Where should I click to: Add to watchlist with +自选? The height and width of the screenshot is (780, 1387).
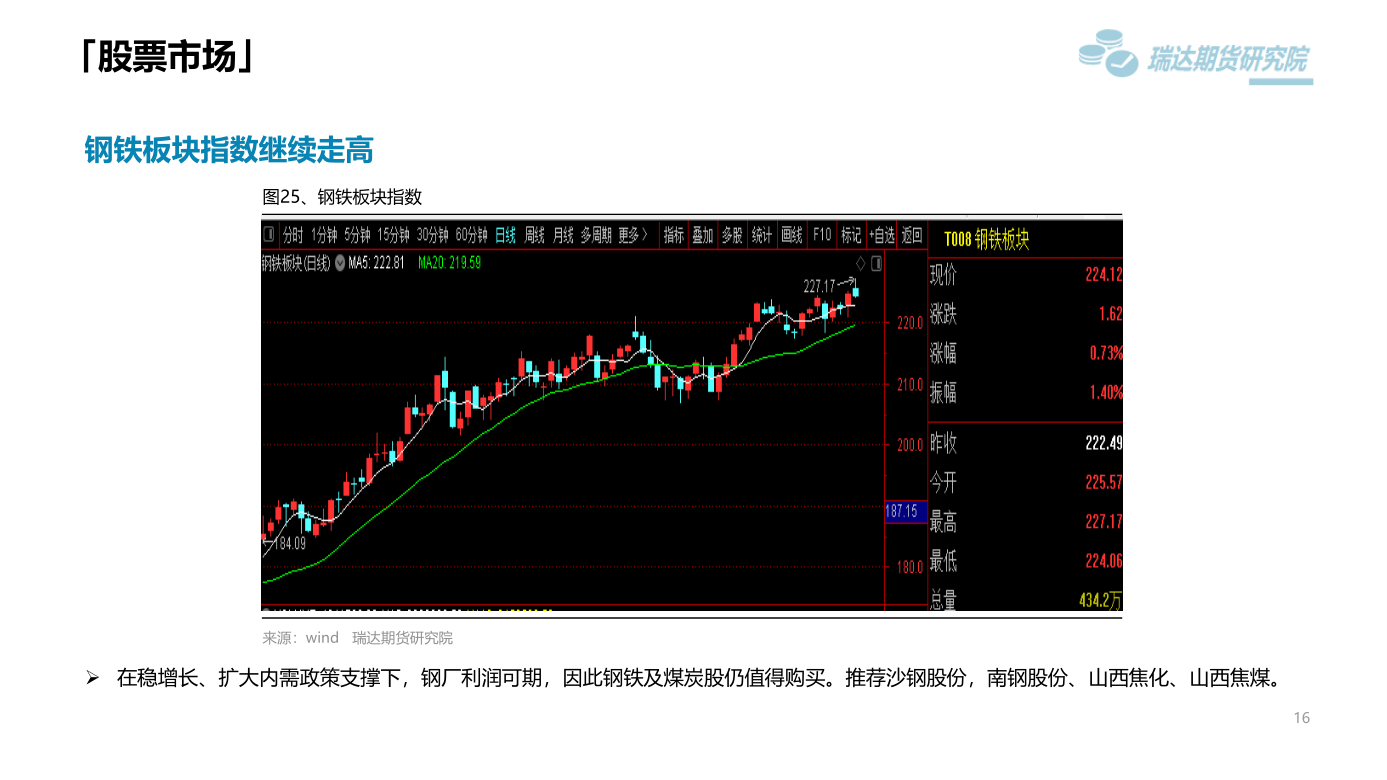pyautogui.click(x=881, y=235)
